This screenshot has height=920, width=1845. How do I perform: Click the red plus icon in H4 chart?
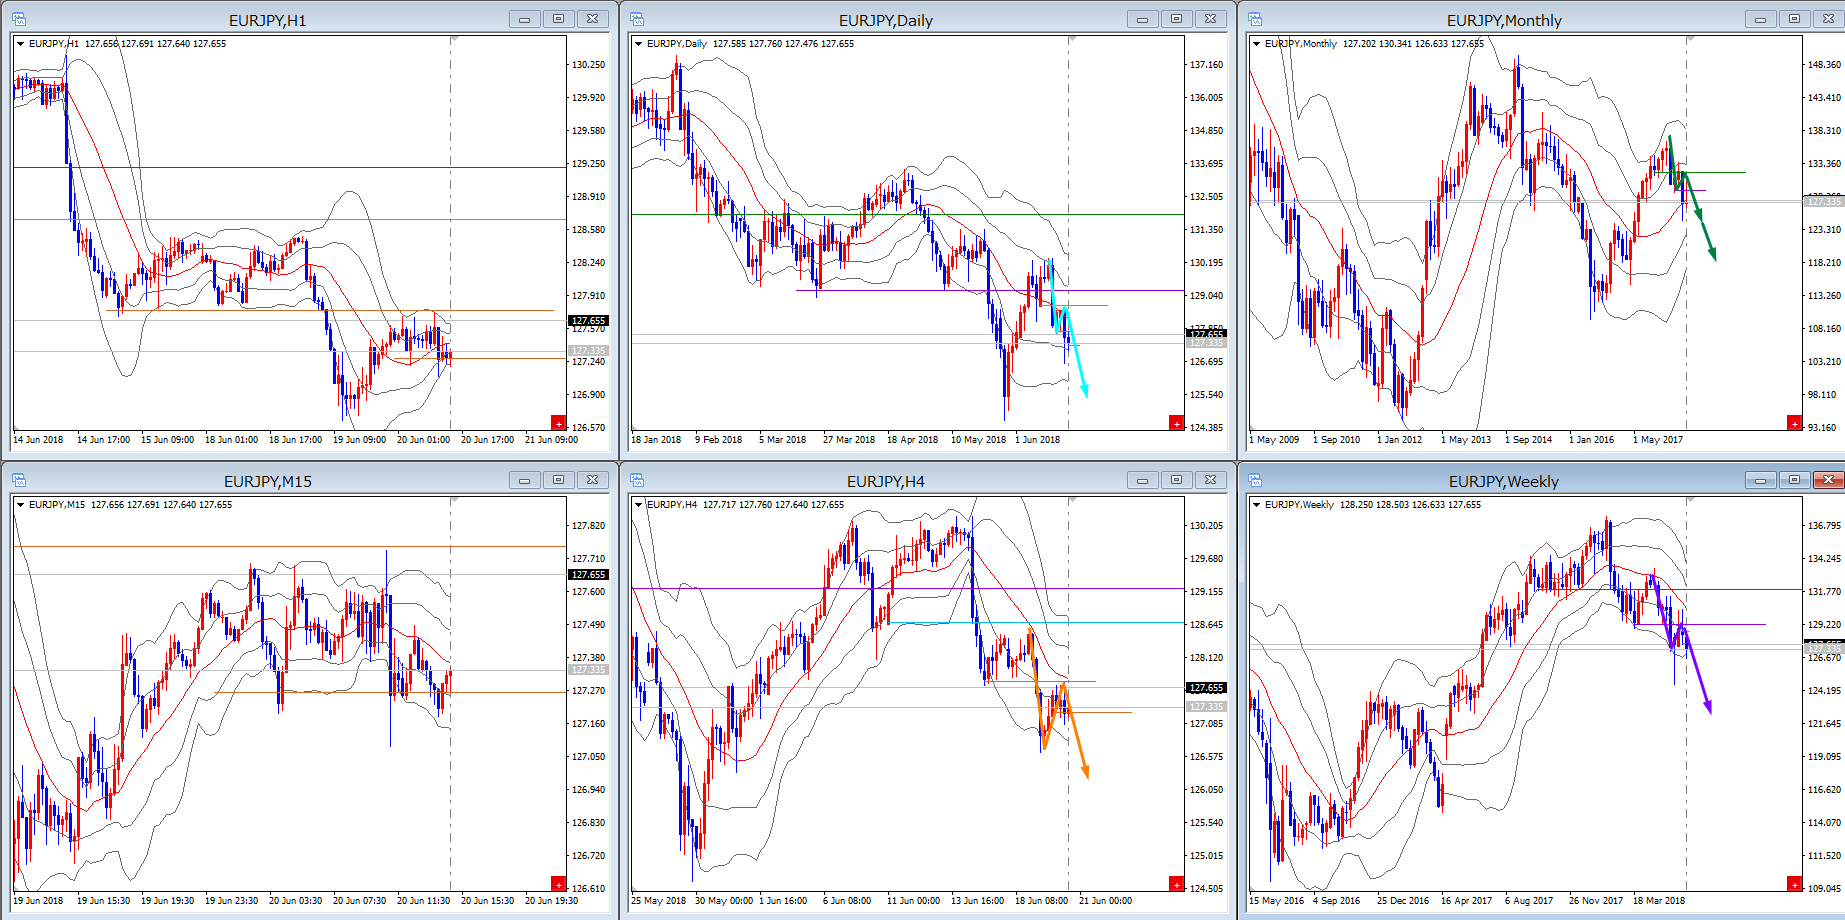tap(1176, 884)
